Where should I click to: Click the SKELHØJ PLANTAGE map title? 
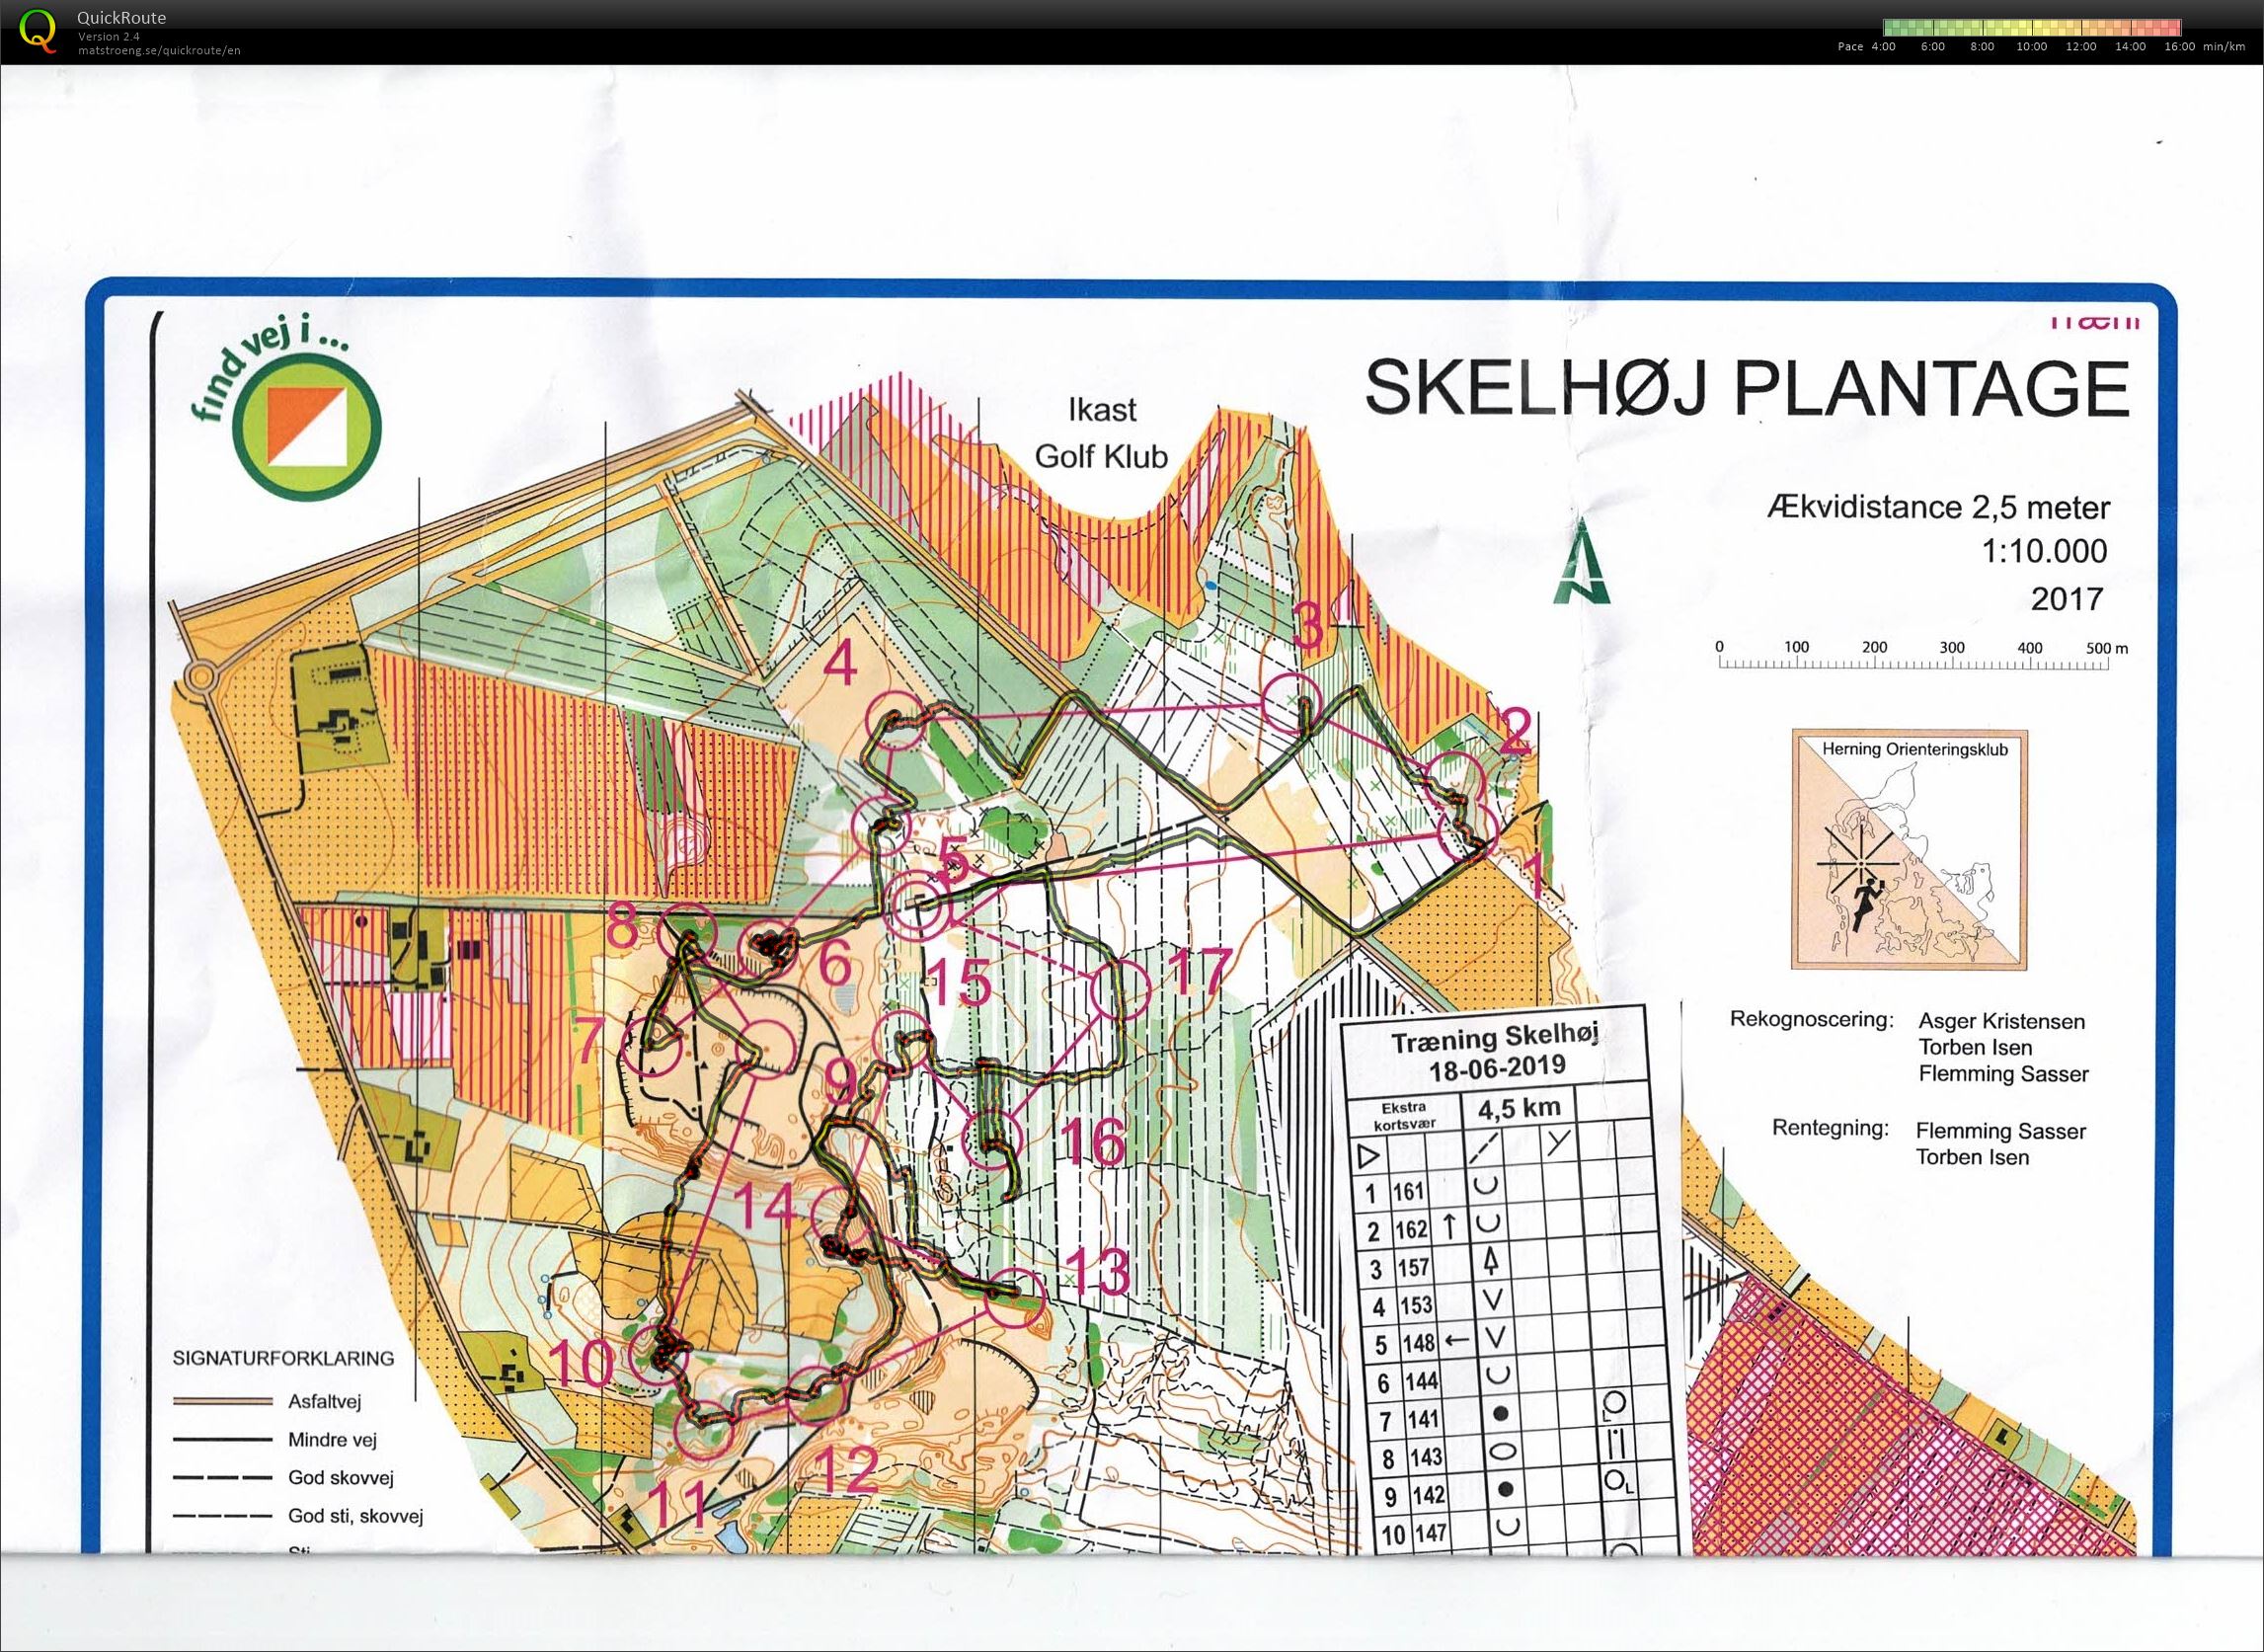tap(1746, 388)
